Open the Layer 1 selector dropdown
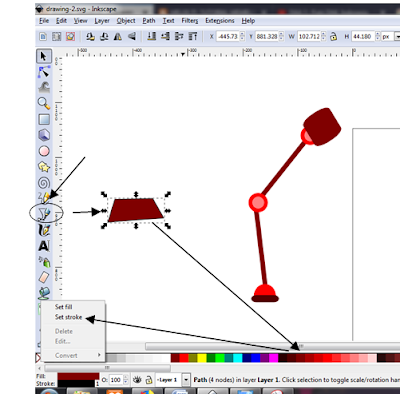Viewport: 400px width, 394px height. 186,380
